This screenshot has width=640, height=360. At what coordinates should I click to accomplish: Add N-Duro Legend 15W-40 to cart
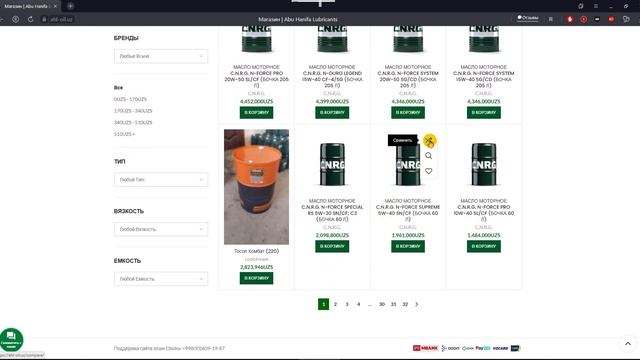332,112
